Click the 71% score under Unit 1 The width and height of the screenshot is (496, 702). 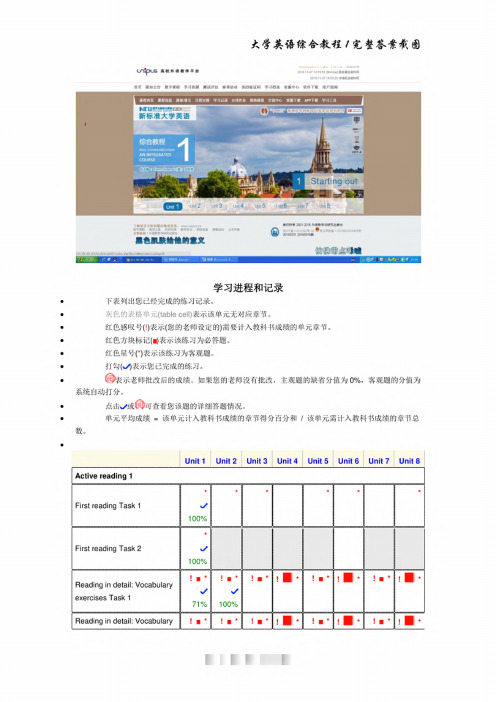coord(200,604)
